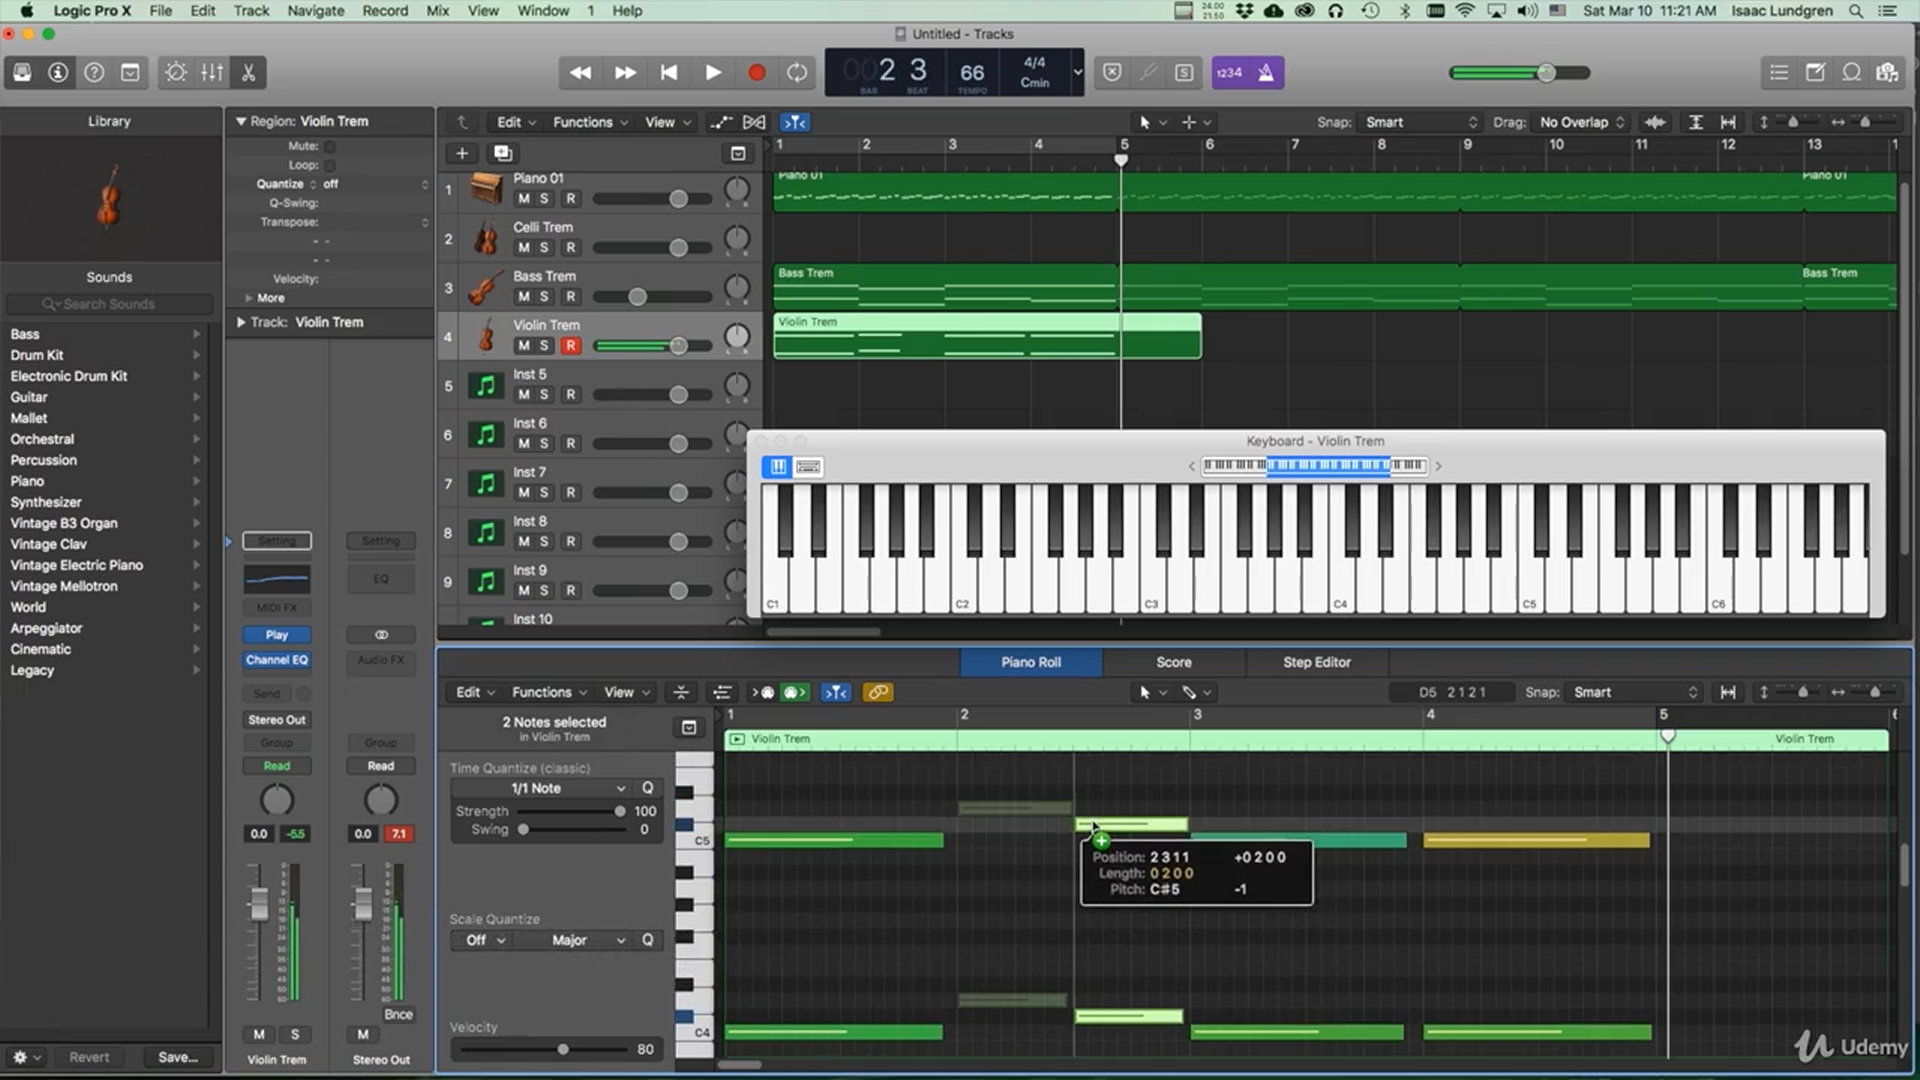Open the Mixer from control bar

(212, 72)
